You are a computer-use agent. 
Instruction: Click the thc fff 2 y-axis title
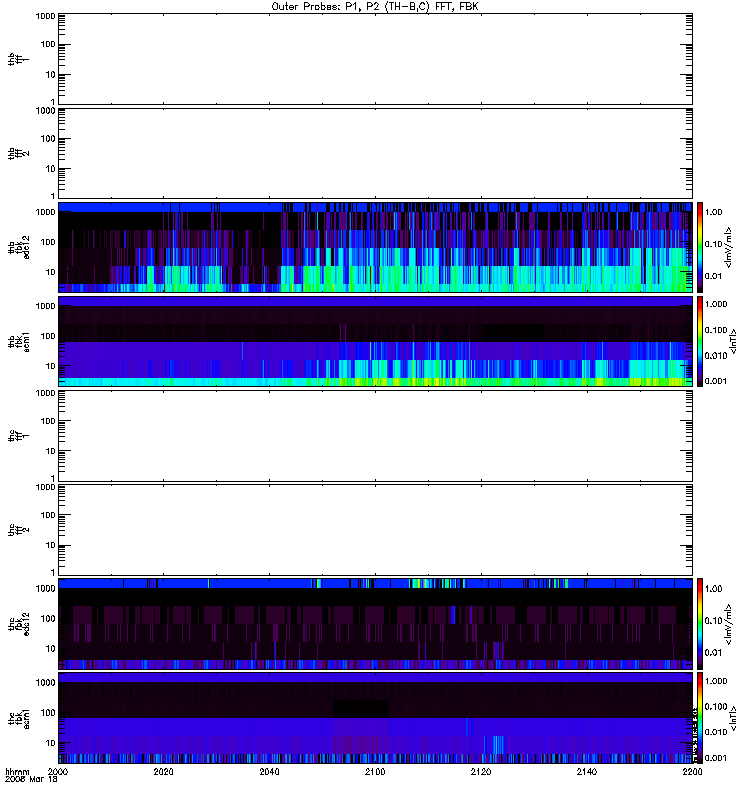tap(19, 530)
